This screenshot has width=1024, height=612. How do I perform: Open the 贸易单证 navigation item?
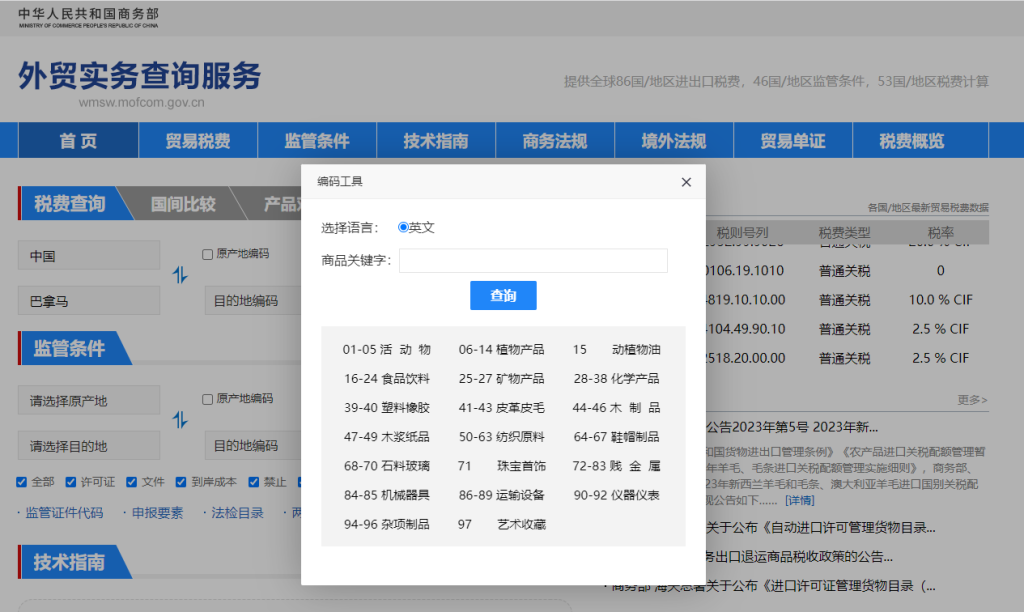click(x=793, y=140)
